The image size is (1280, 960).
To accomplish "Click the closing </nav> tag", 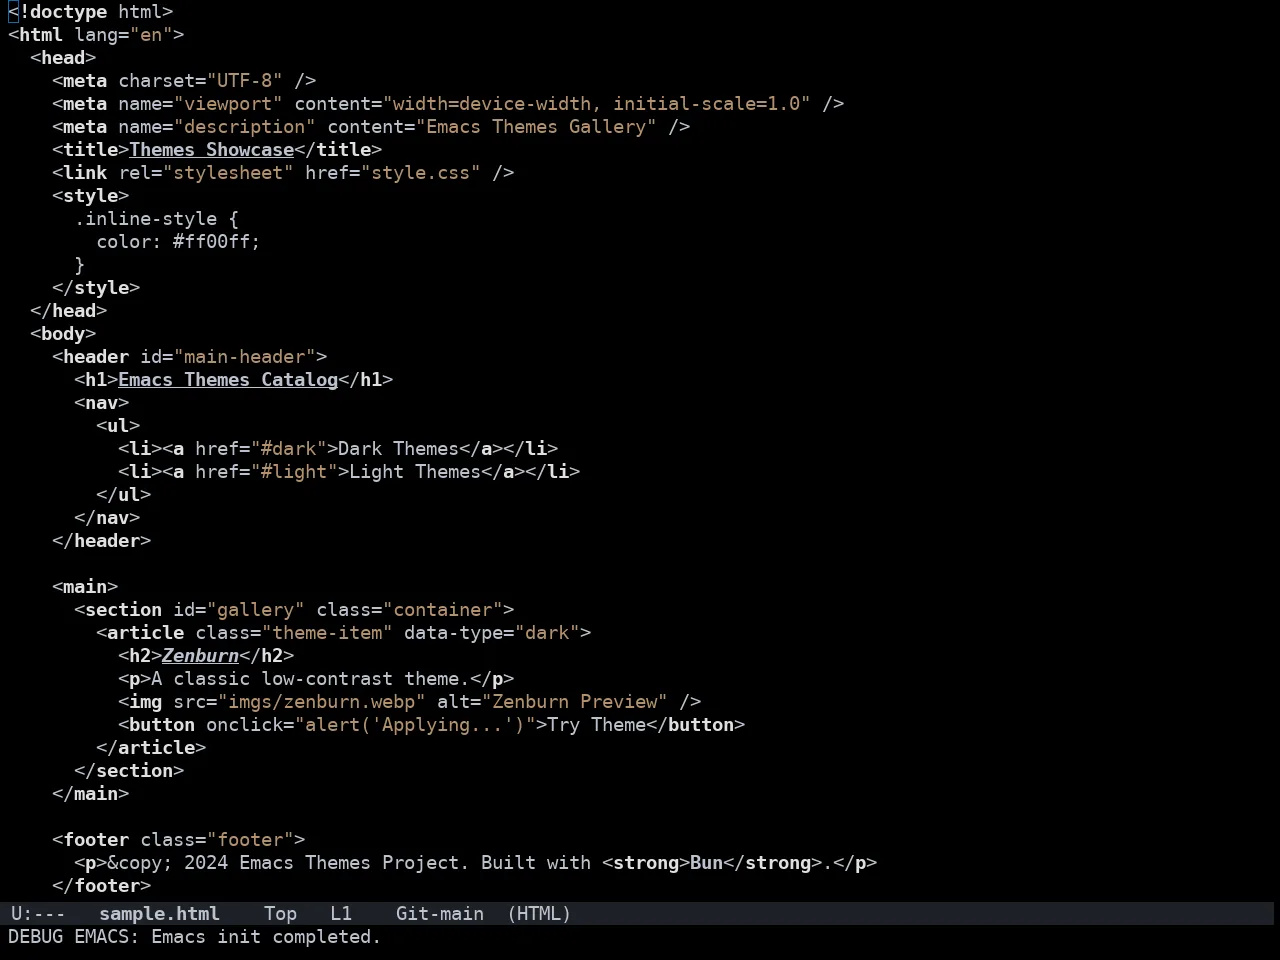I will coord(107,518).
